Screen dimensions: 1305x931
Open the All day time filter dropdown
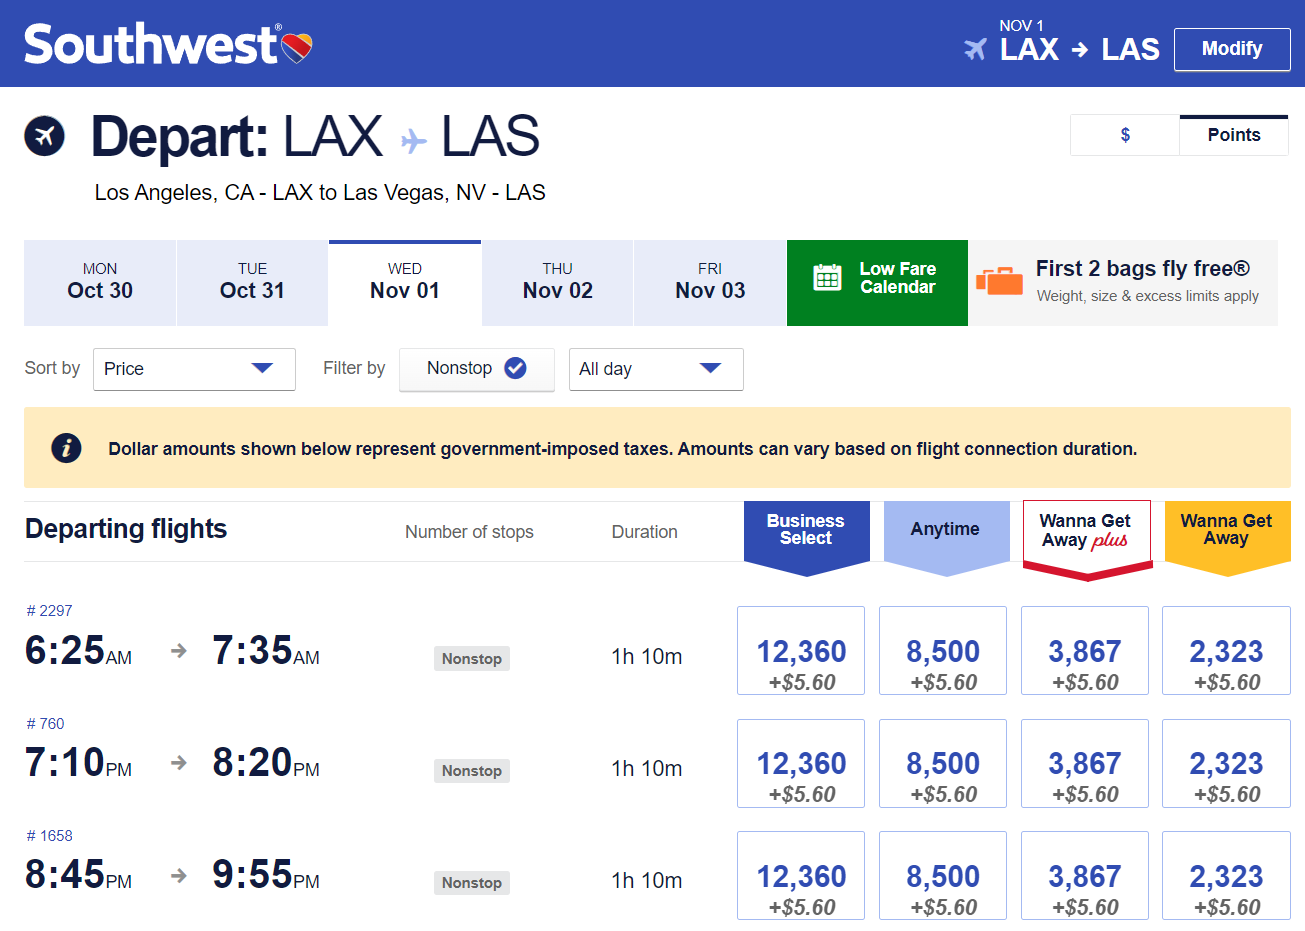[x=655, y=369]
